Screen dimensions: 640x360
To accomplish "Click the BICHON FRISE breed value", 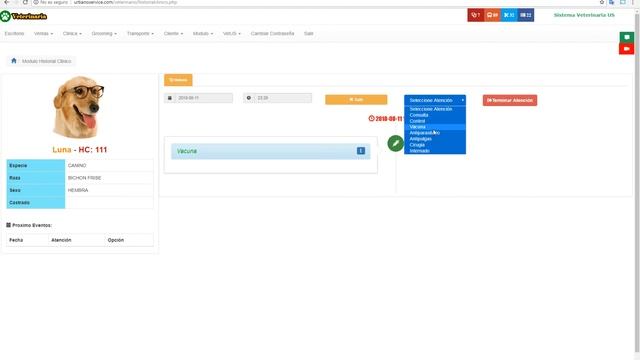I will point(84,178).
